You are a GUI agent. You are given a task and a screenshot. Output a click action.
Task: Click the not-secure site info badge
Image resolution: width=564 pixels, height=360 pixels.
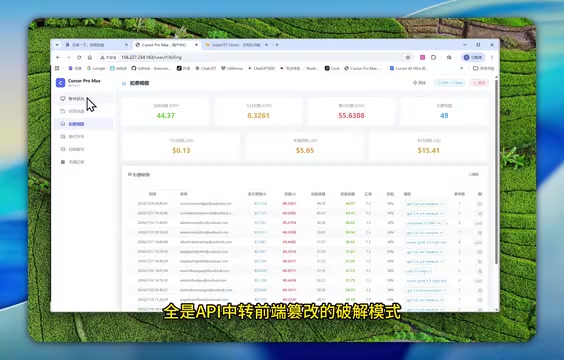tap(109, 57)
